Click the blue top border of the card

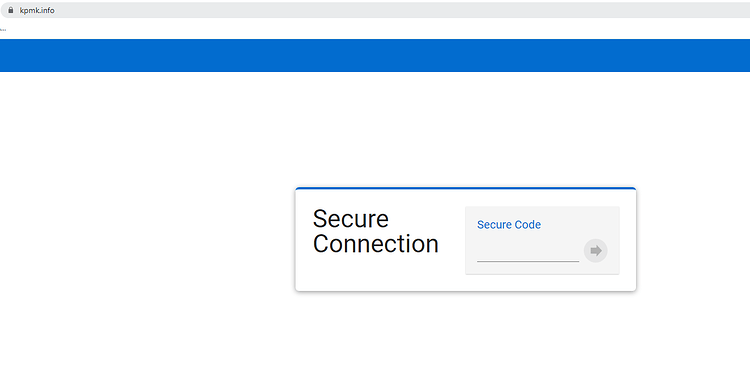coord(465,188)
